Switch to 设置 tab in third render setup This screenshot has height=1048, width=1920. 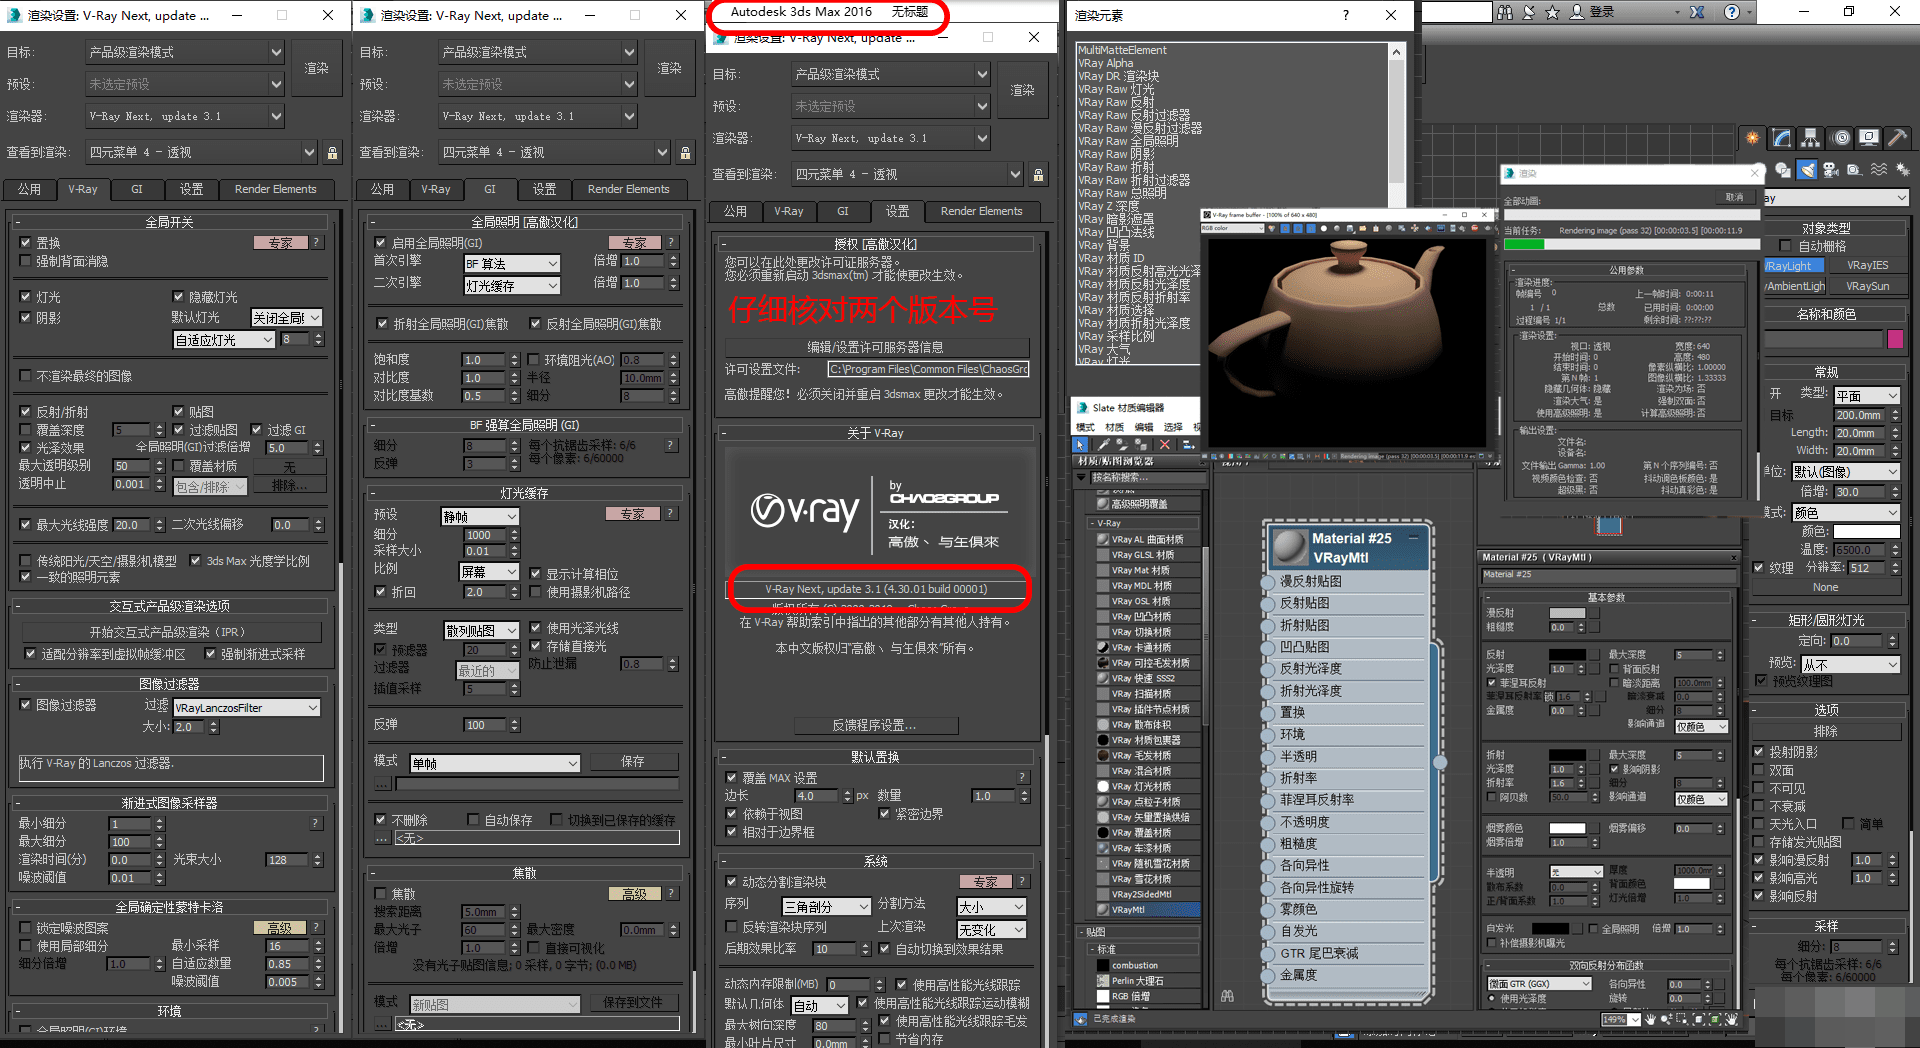click(x=897, y=211)
